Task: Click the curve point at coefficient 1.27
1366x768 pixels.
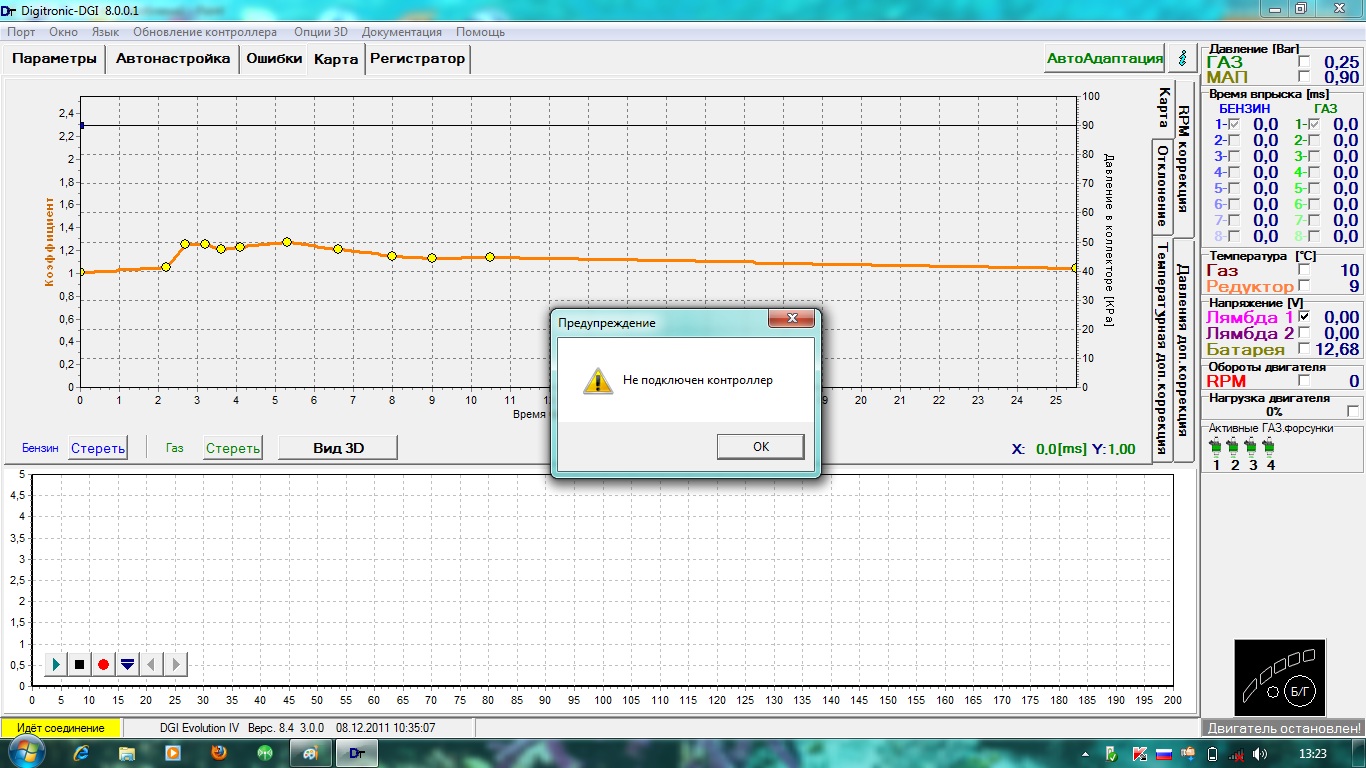Action: coord(287,242)
